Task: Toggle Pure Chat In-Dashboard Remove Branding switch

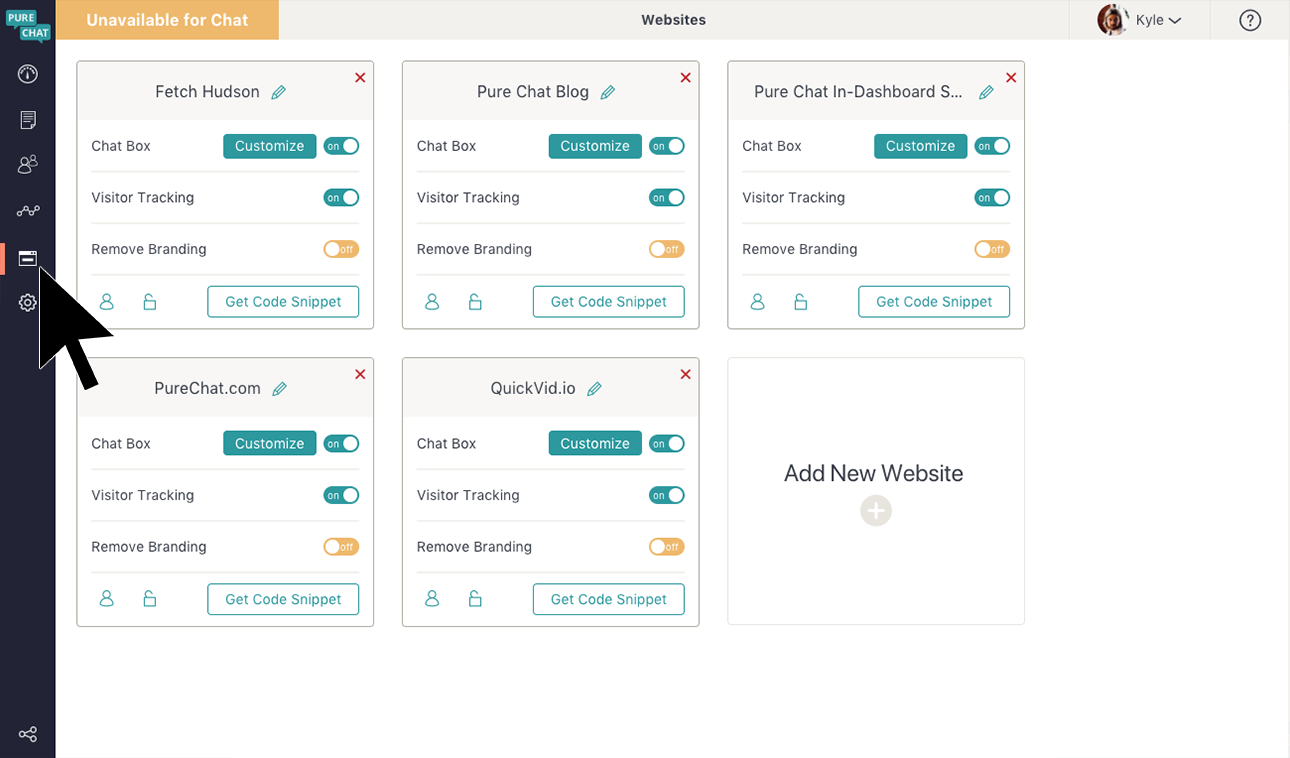Action: 992,249
